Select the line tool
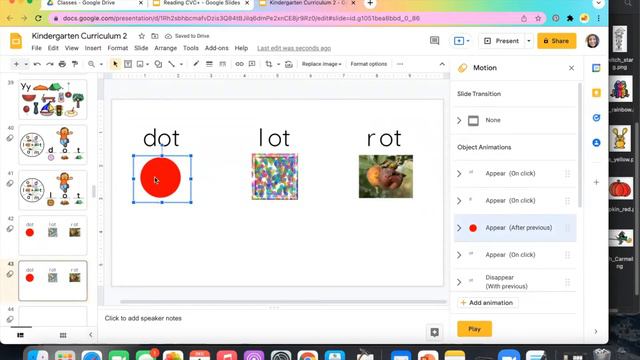 click(x=171, y=64)
